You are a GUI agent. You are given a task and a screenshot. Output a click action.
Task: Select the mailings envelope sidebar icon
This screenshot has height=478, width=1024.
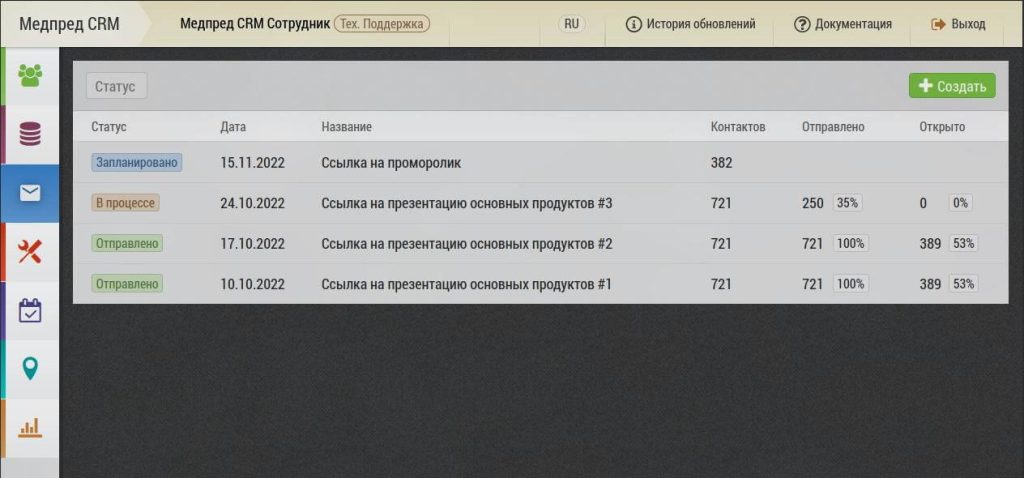(x=30, y=193)
